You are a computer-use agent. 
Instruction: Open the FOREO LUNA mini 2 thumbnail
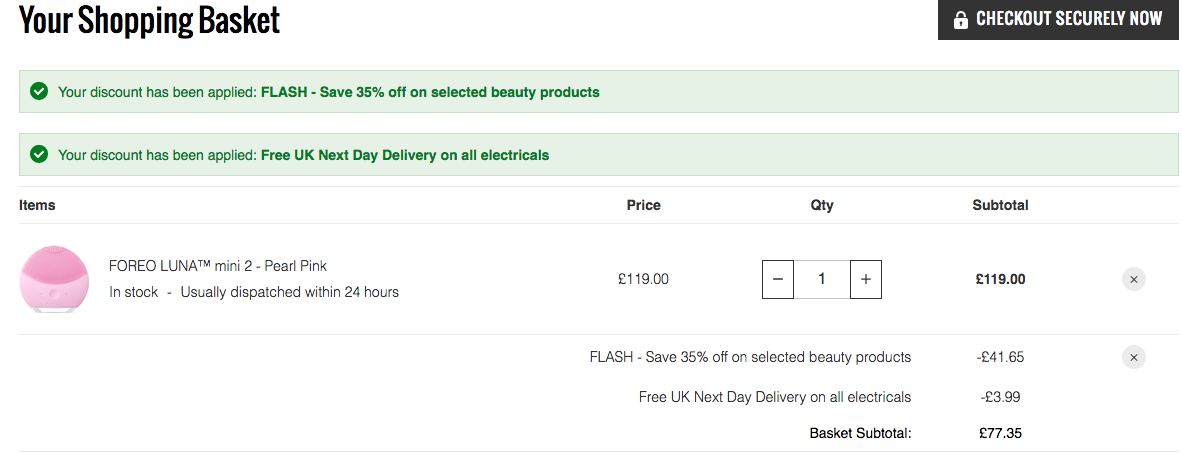point(48,279)
